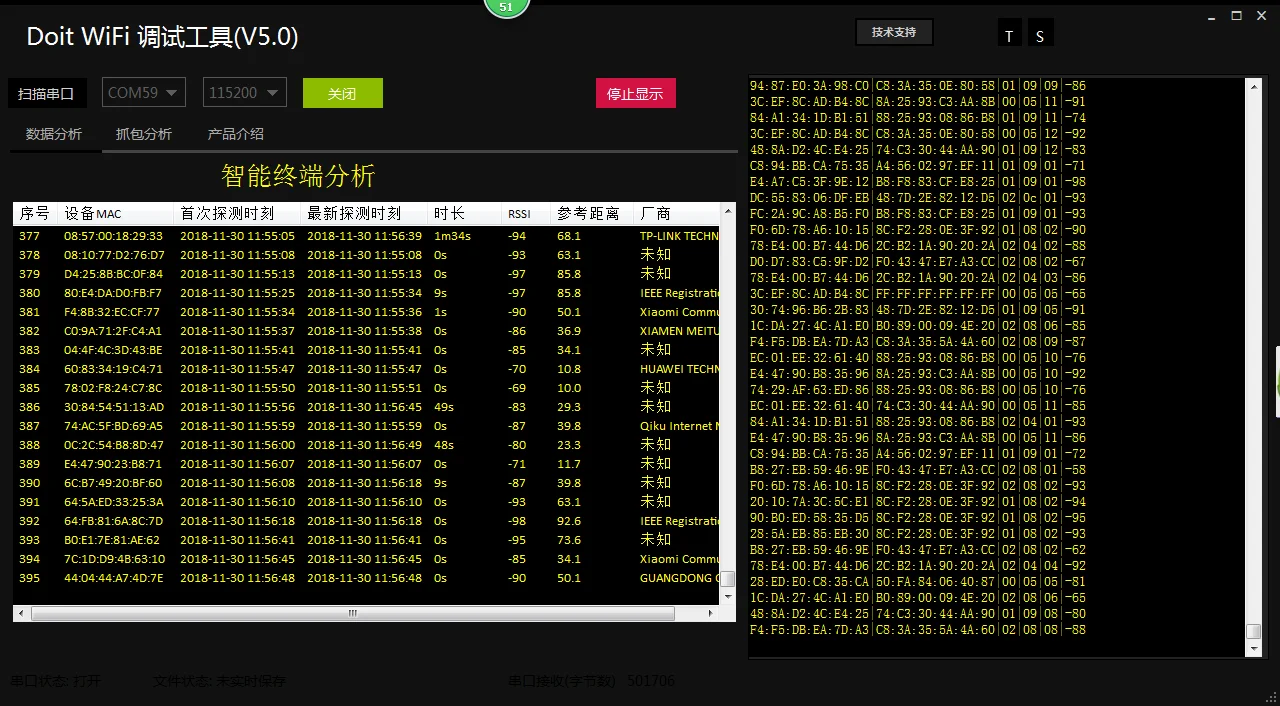Select MAC 74:AC:5F:BD:69:A5 in row 387
The height and width of the screenshot is (706, 1280).
113,426
